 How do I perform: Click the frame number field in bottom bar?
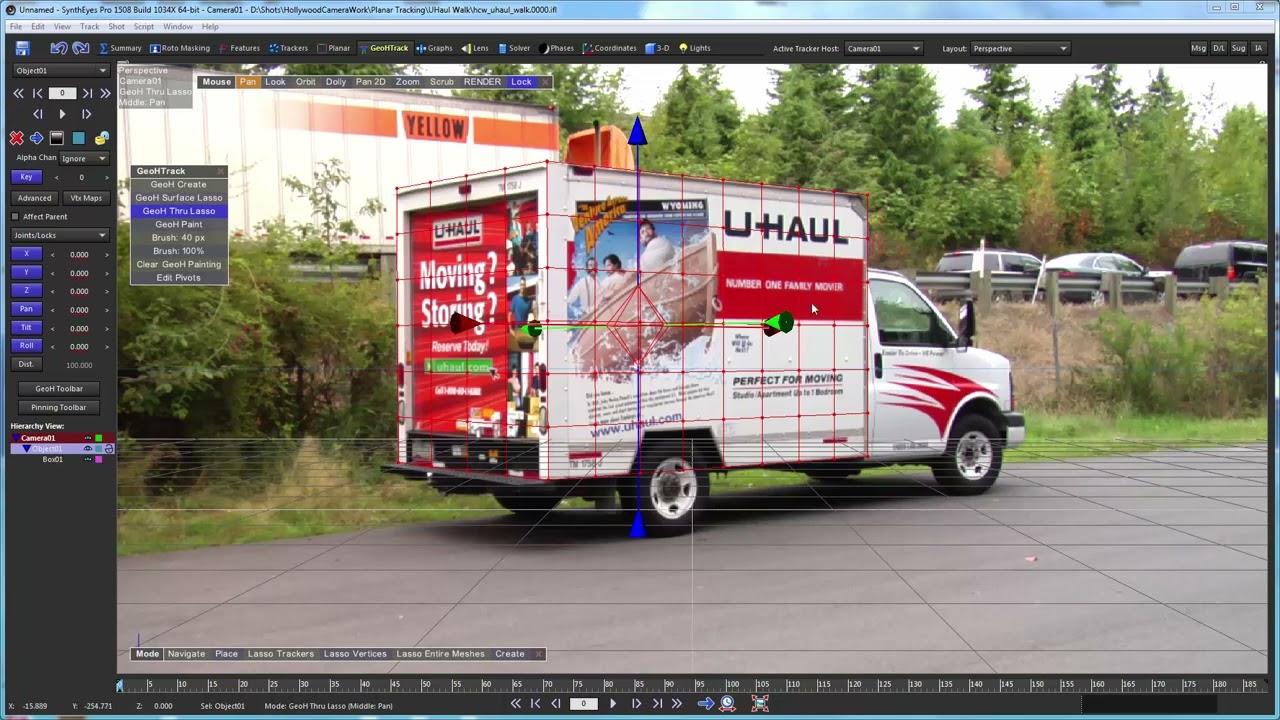tap(584, 704)
